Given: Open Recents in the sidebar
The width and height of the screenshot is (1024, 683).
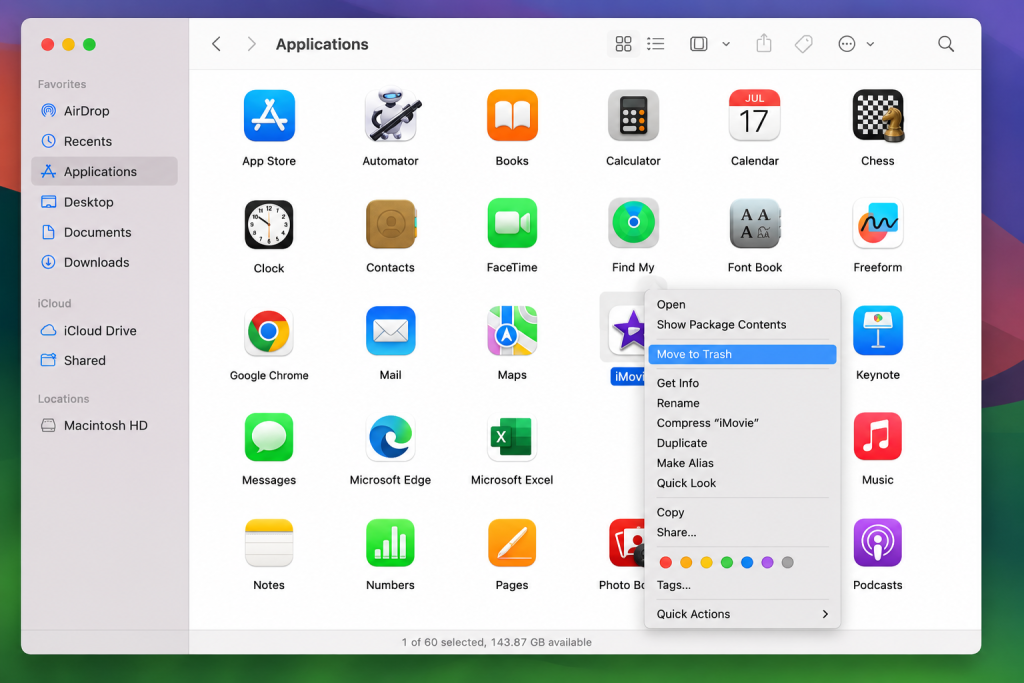Looking at the screenshot, I should pos(104,141).
